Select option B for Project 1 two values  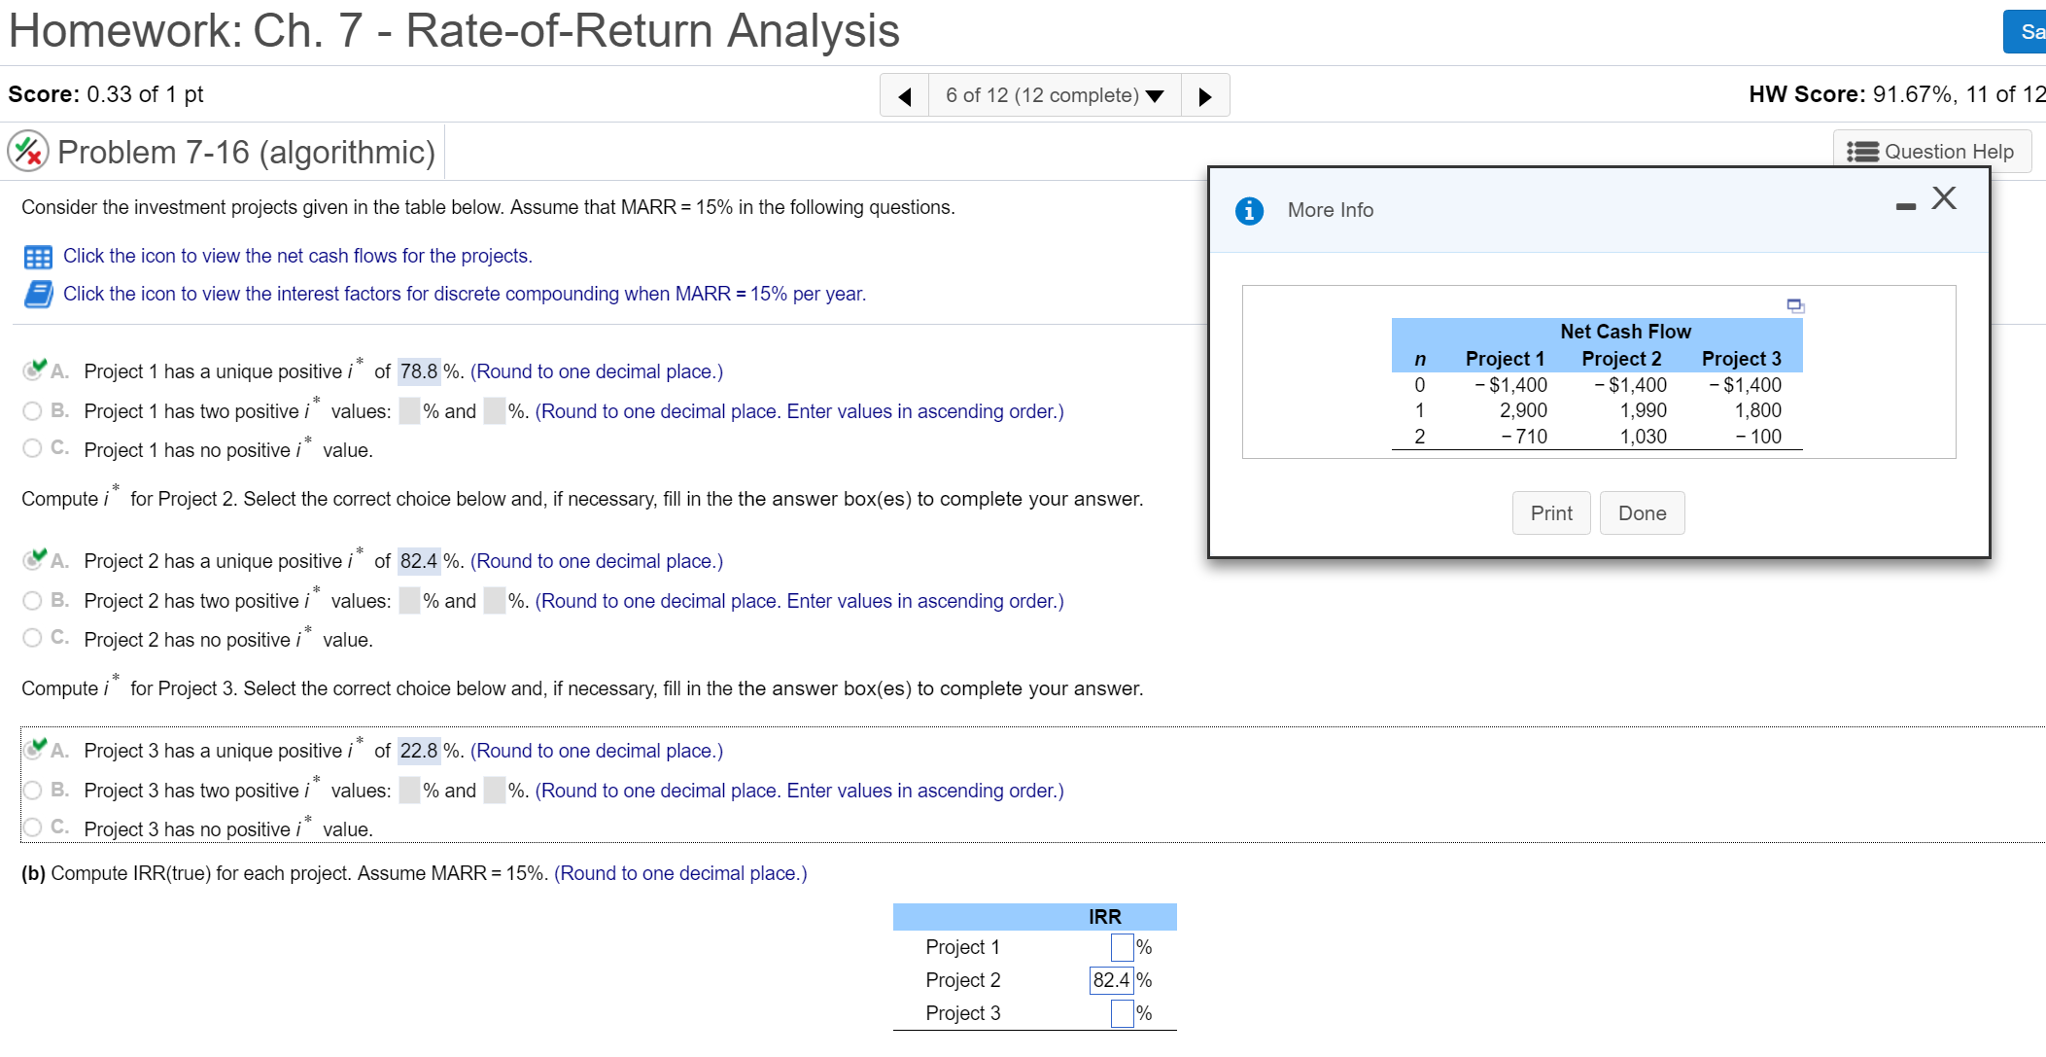click(x=32, y=411)
